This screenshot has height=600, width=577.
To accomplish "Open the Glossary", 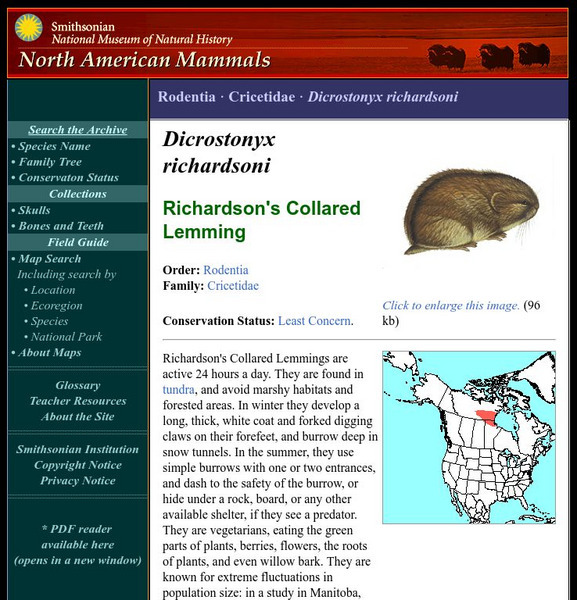I will (78, 385).
